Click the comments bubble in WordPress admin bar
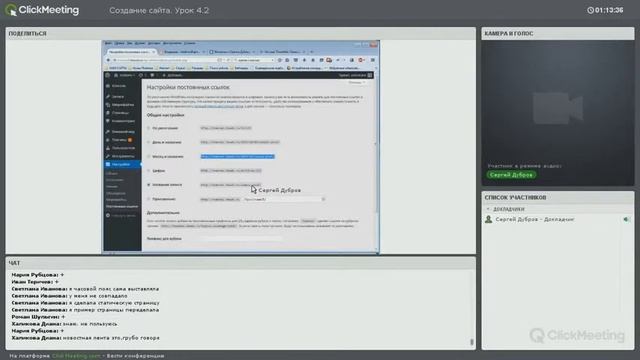Viewport: 640px width, 360px height. coord(152,75)
